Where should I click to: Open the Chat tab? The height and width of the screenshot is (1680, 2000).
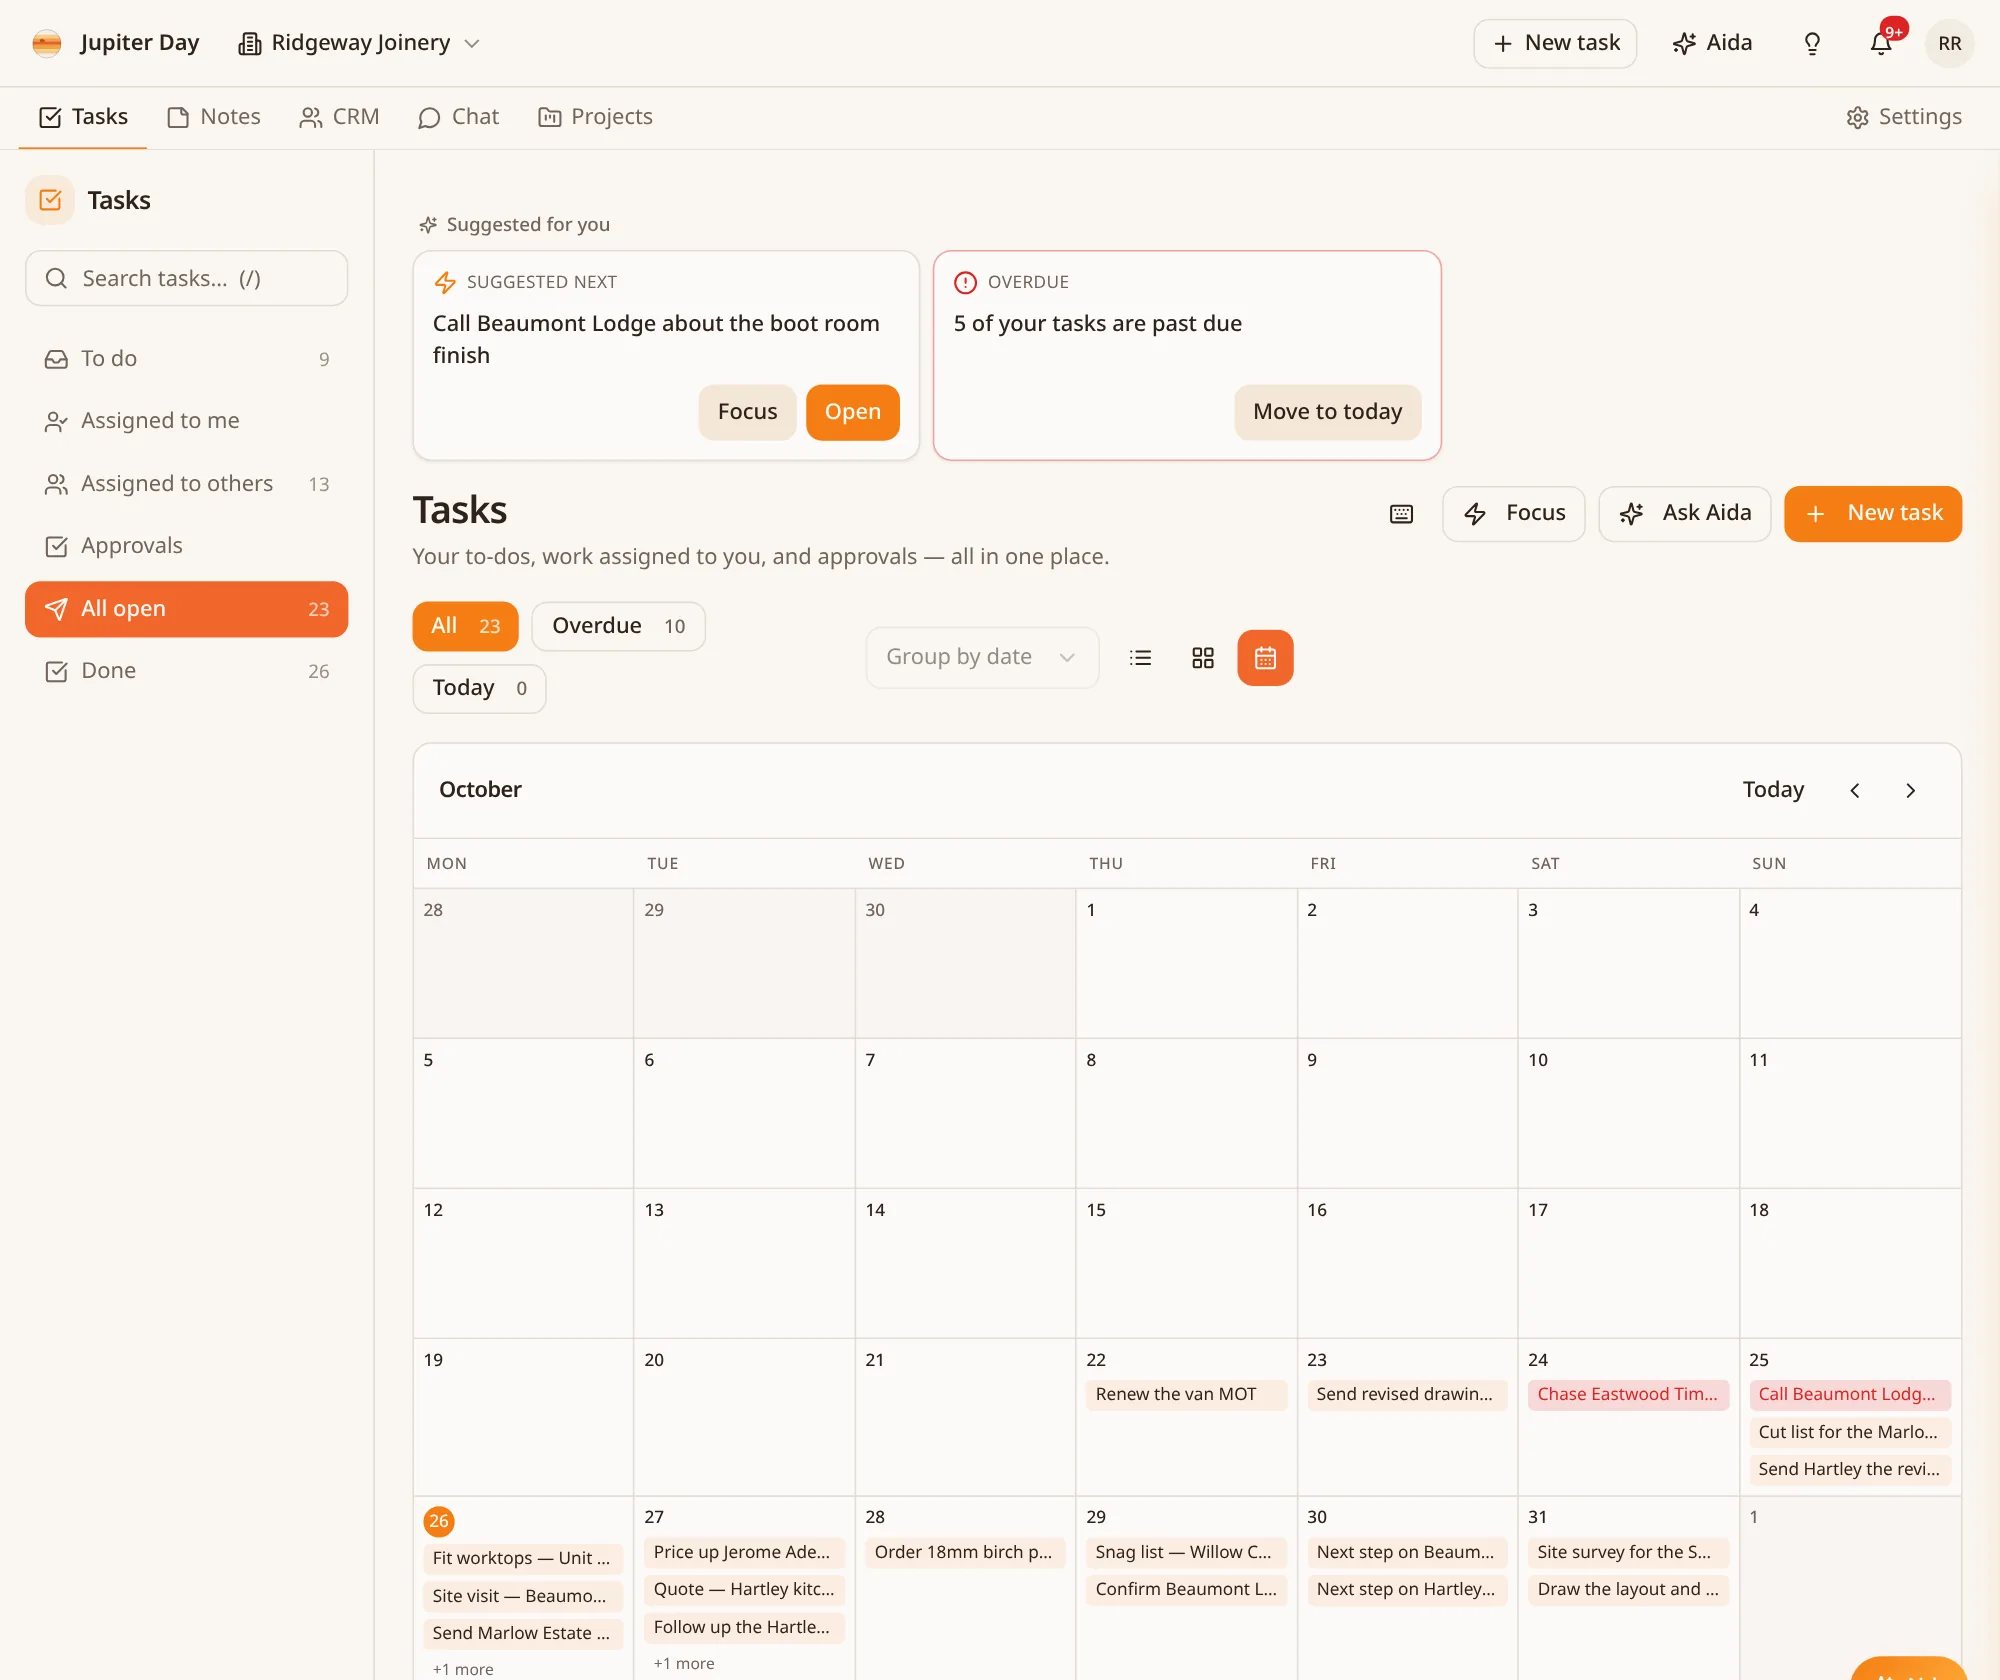(x=458, y=117)
